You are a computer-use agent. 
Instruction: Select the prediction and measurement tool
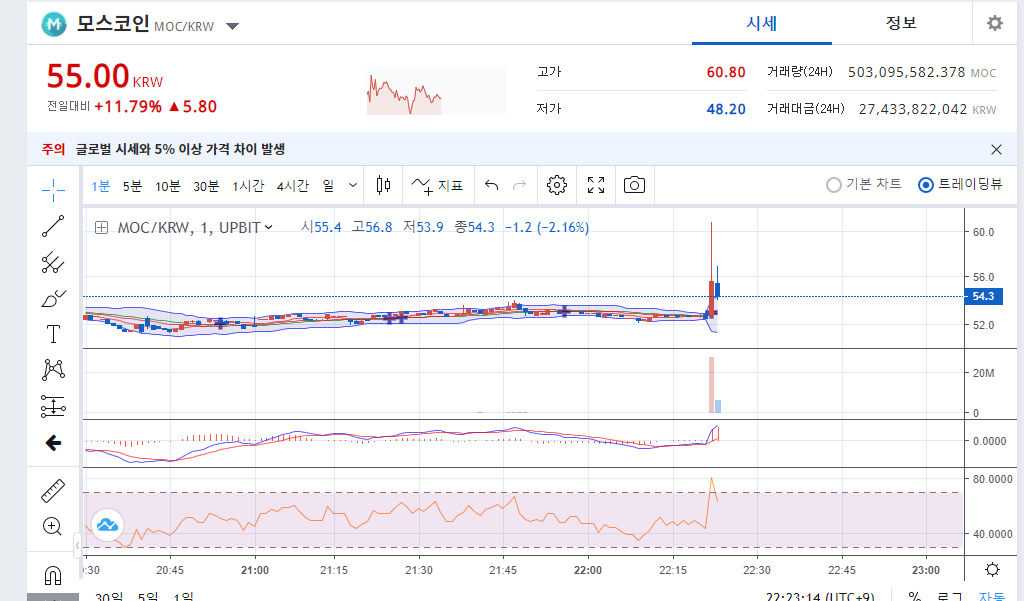53,406
